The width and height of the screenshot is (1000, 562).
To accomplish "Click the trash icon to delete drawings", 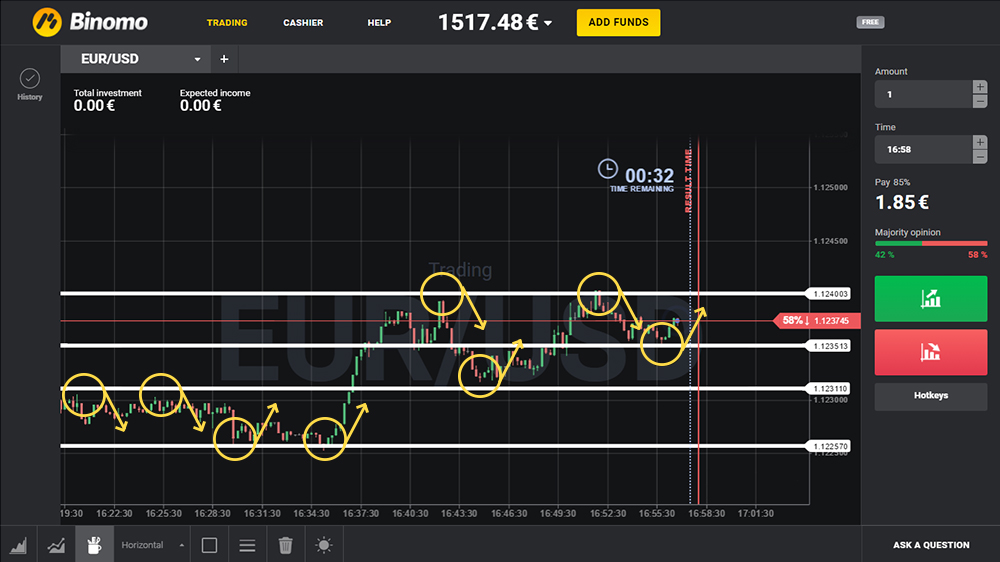I will coord(286,545).
